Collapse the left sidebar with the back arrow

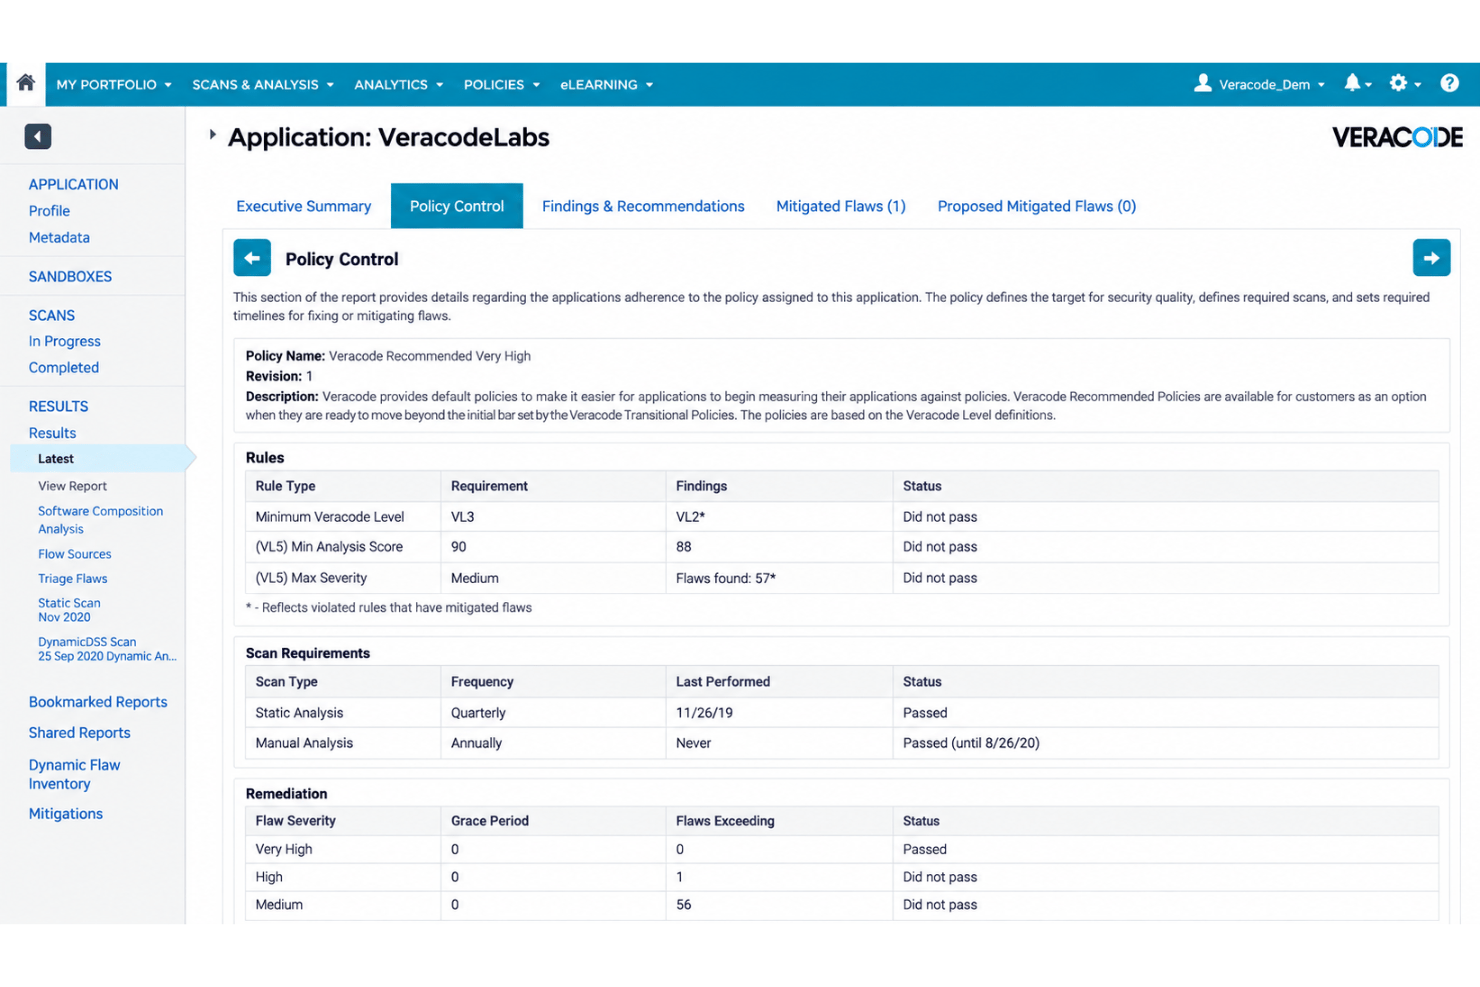click(x=38, y=136)
